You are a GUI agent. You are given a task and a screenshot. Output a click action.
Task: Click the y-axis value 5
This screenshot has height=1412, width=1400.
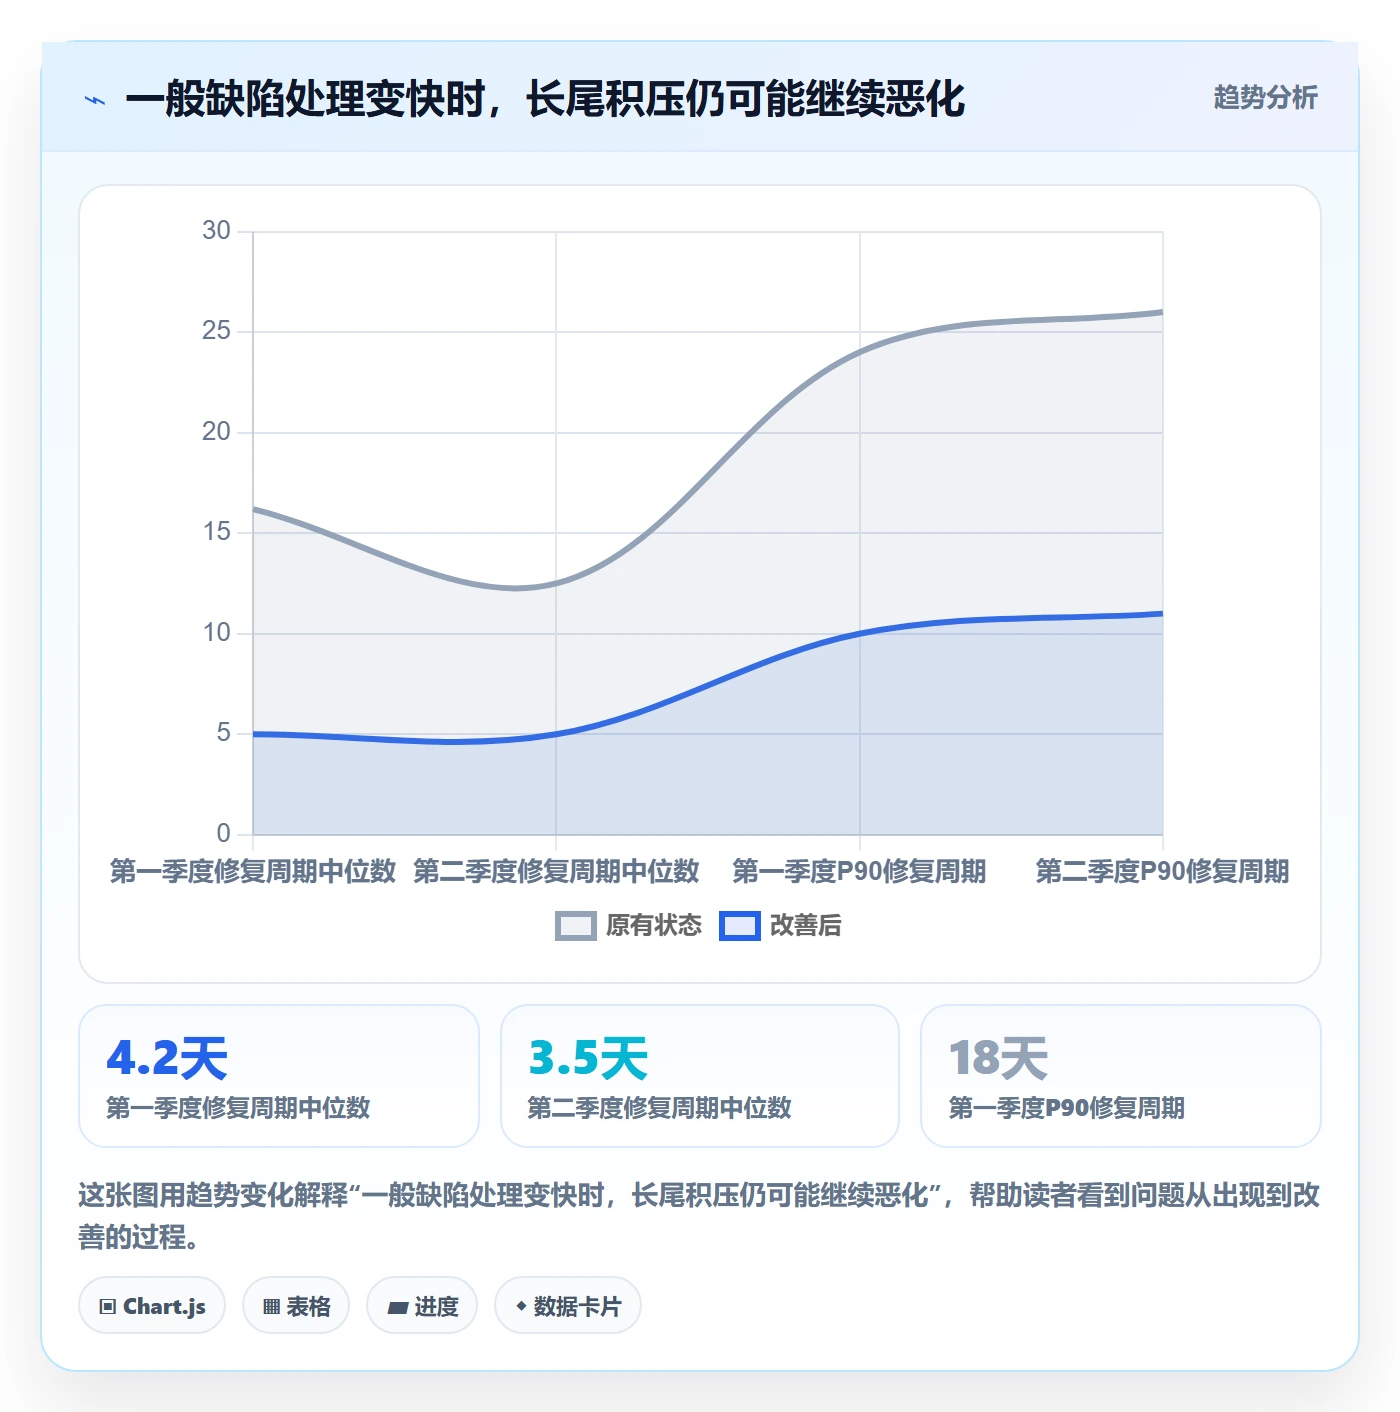click(x=224, y=733)
